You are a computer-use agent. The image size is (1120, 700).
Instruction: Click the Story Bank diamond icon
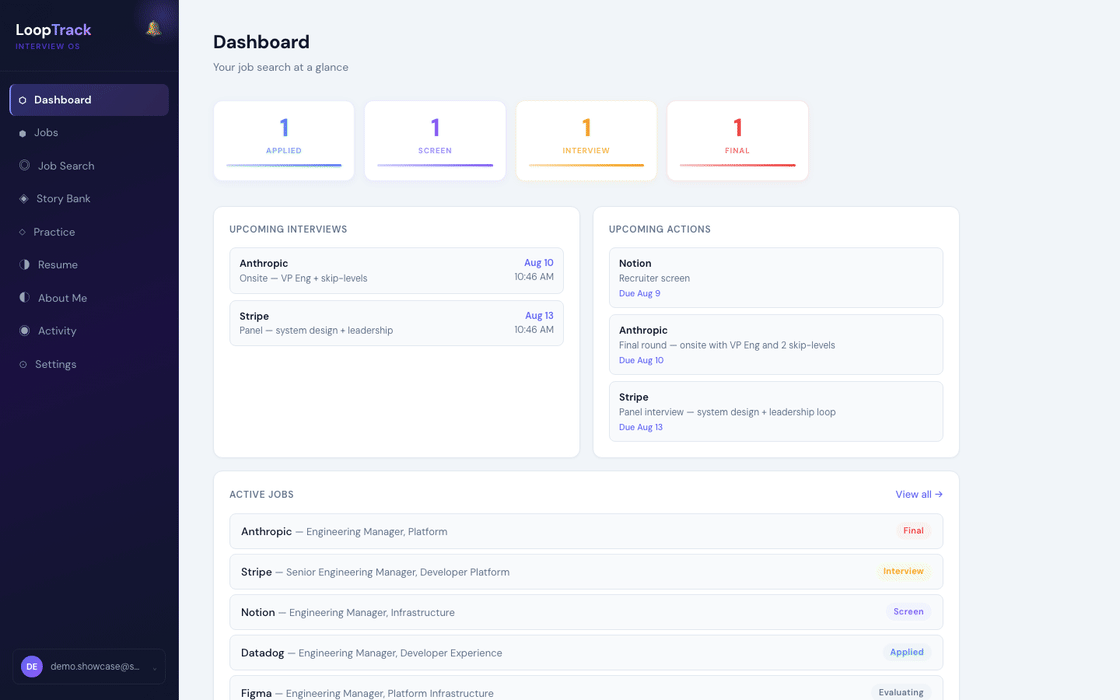click(24, 199)
